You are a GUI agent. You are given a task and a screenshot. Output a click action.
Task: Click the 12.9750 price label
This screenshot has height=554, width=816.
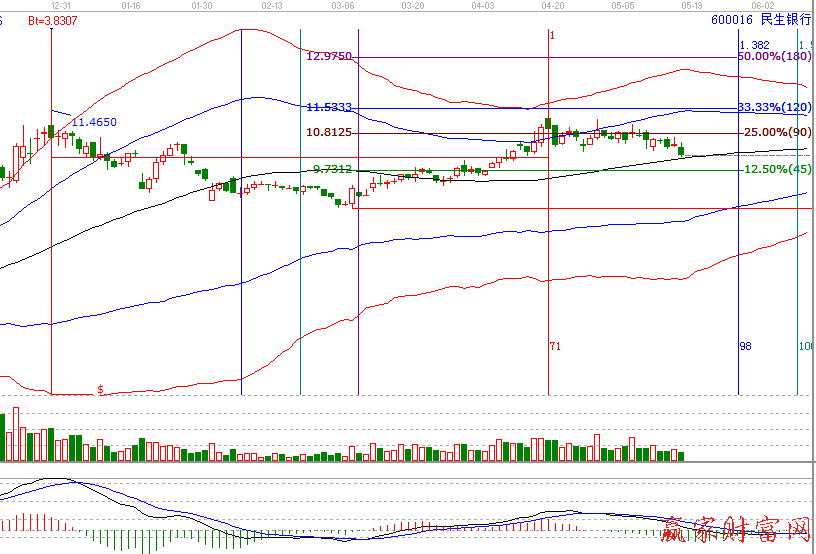point(330,57)
